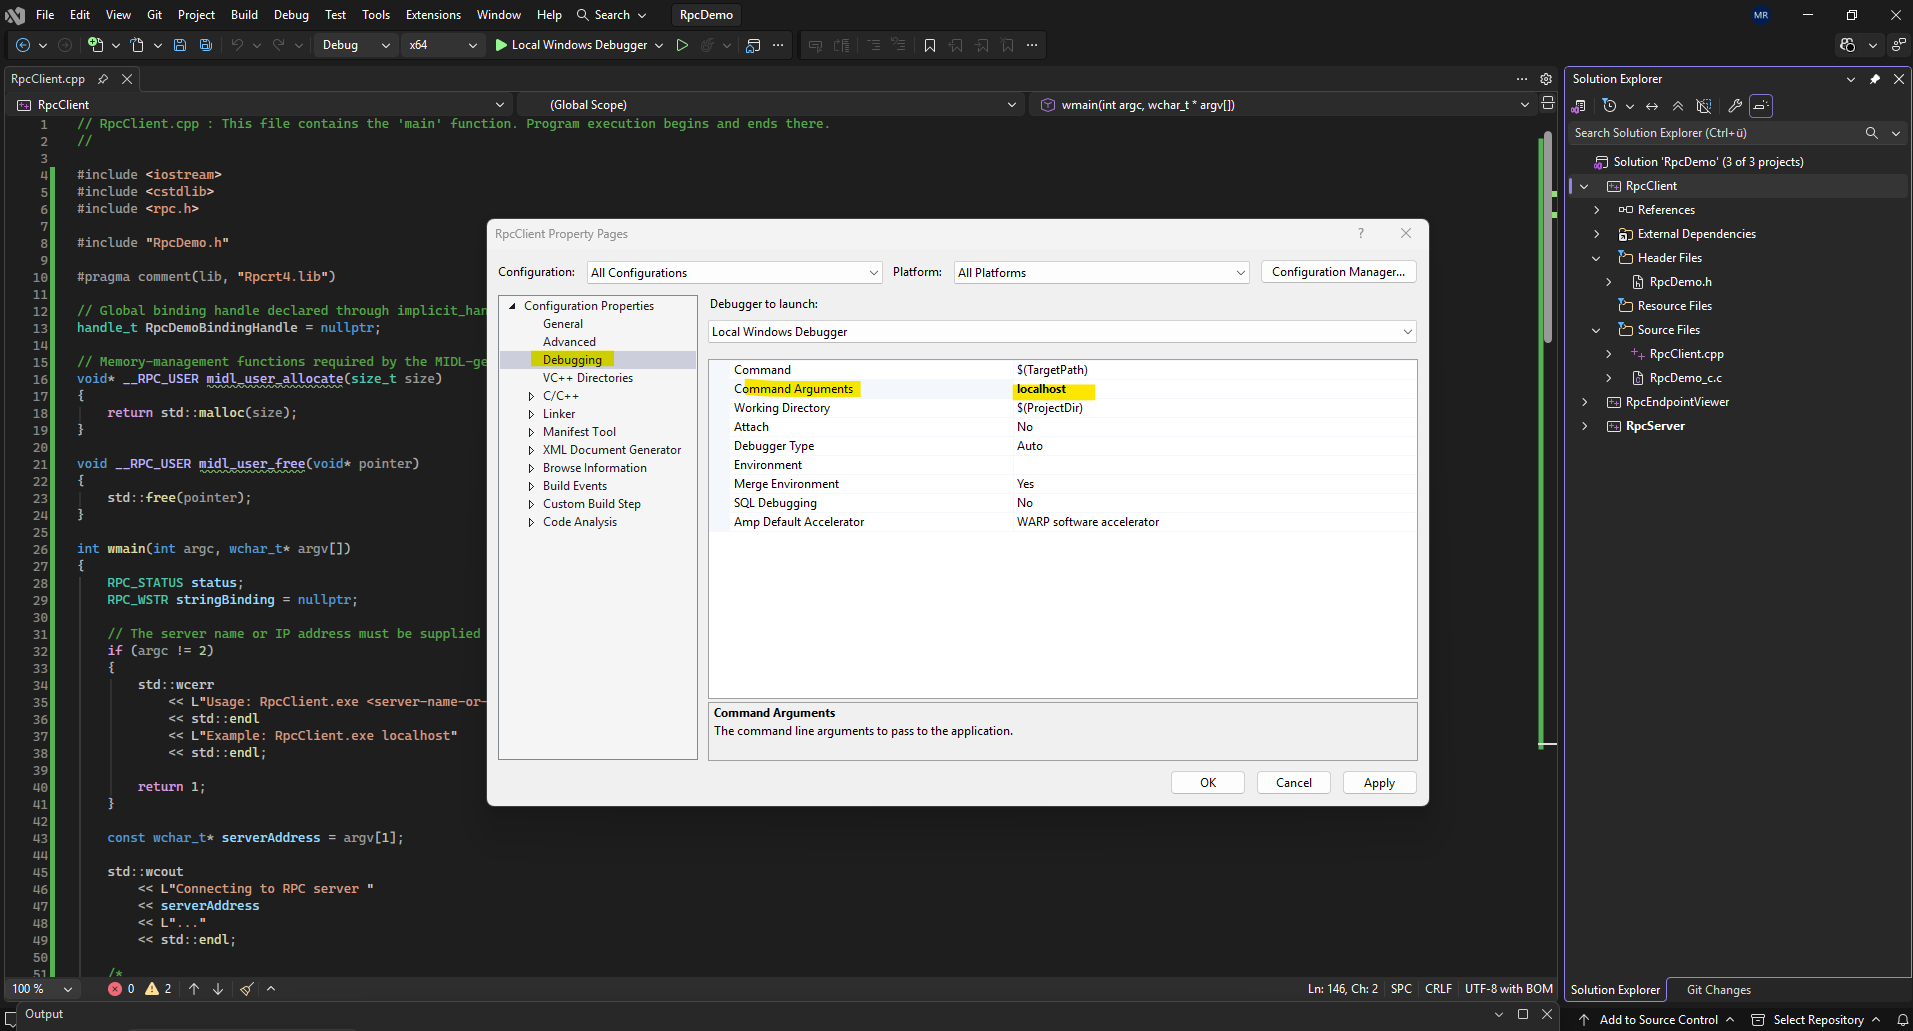Viewport: 1913px width, 1031px height.
Task: Open the Configuration Manager button
Action: coord(1338,272)
